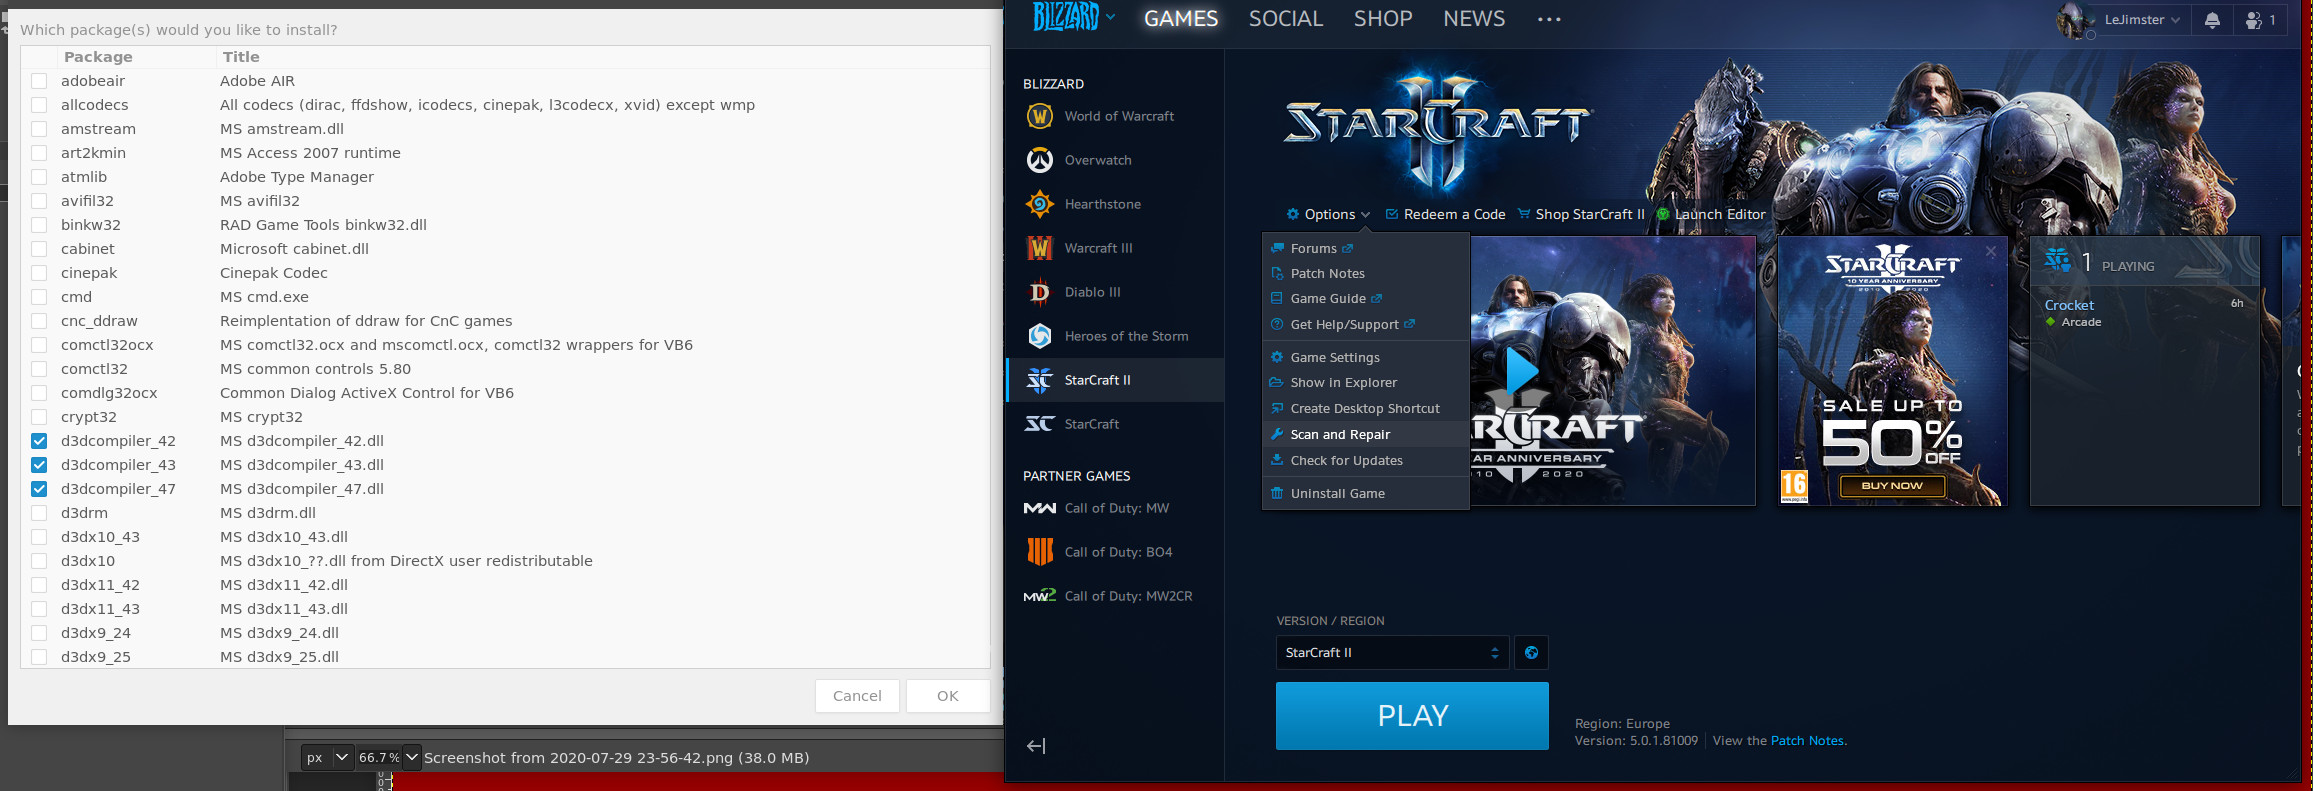This screenshot has height=791, width=2313.
Task: Close the StarCraft sale banner
Action: [x=1991, y=252]
